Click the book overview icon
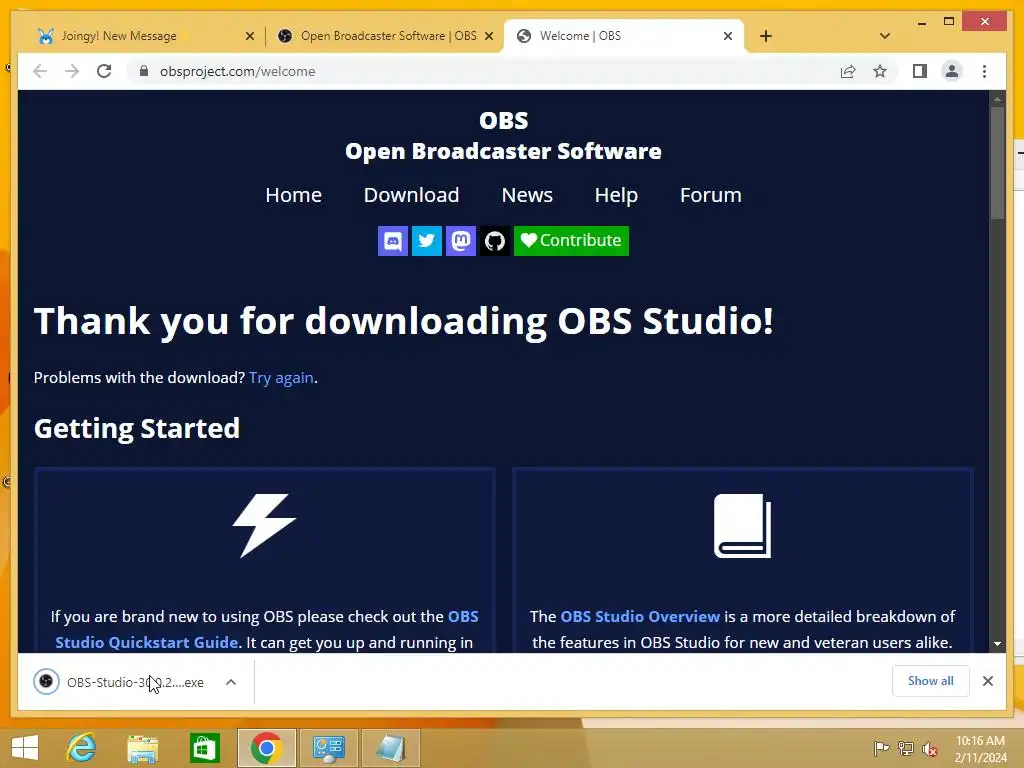 pos(743,526)
